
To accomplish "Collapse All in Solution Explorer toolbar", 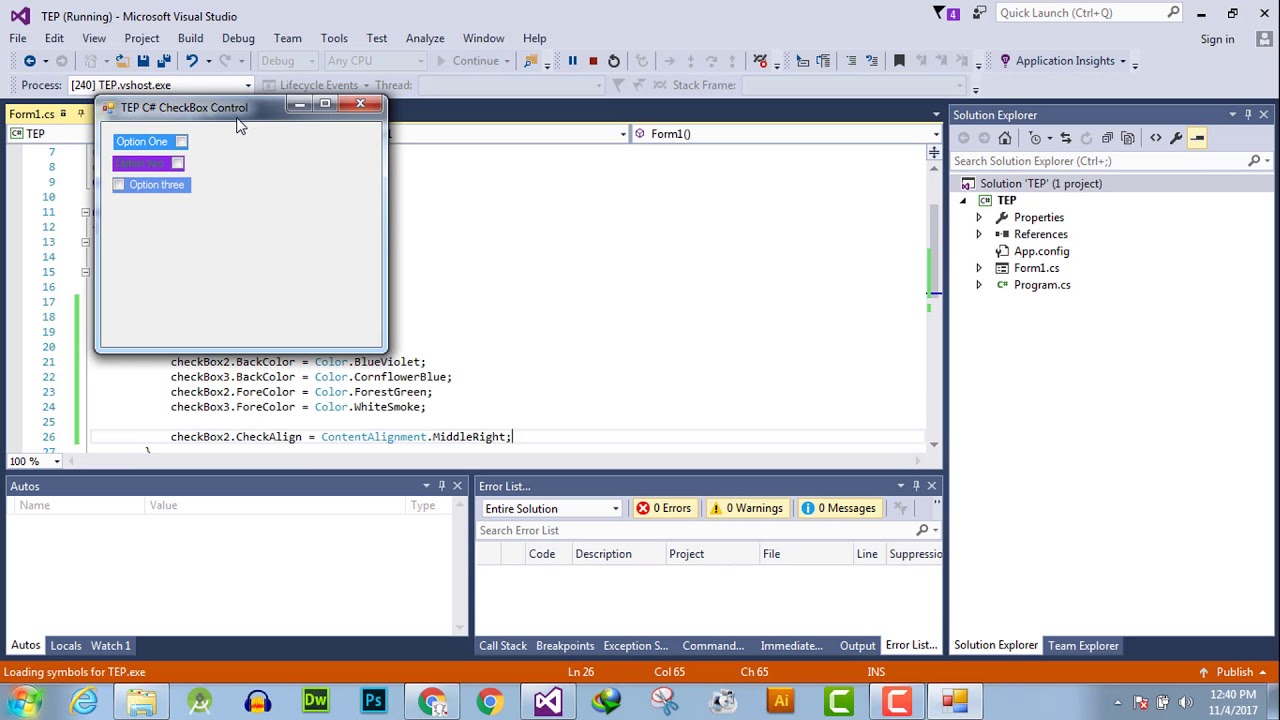I will [x=1107, y=138].
